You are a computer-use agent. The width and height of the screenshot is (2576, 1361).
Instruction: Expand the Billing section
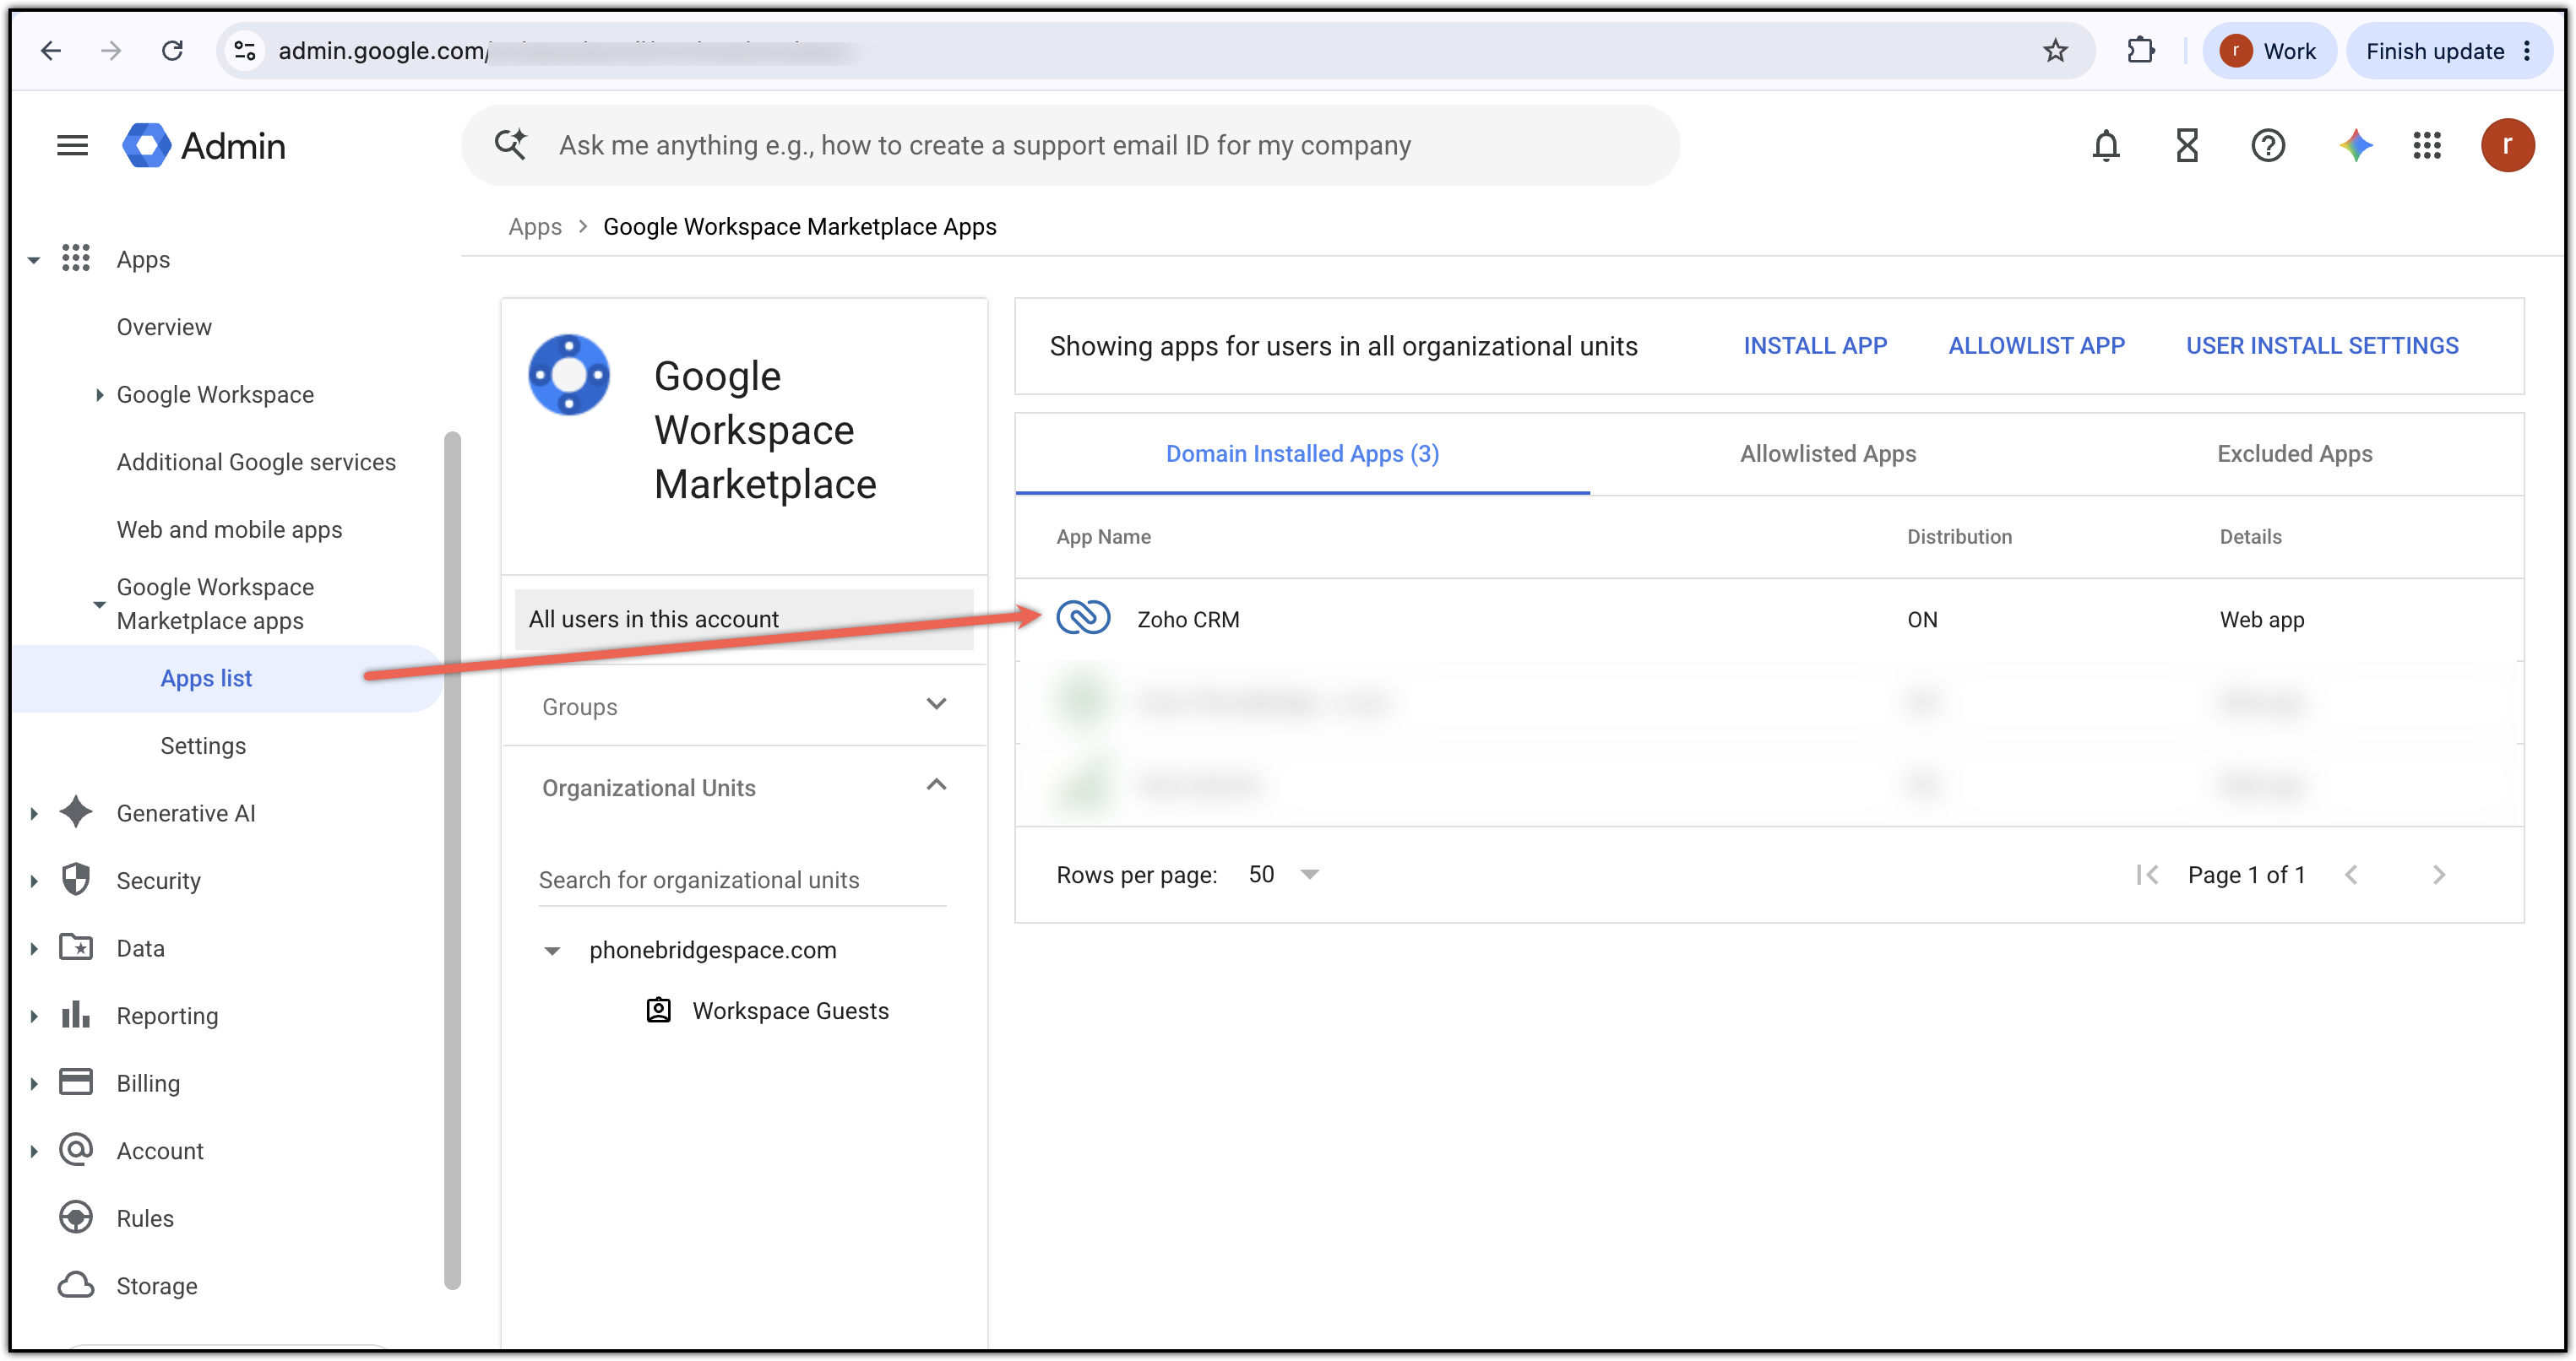(34, 1084)
